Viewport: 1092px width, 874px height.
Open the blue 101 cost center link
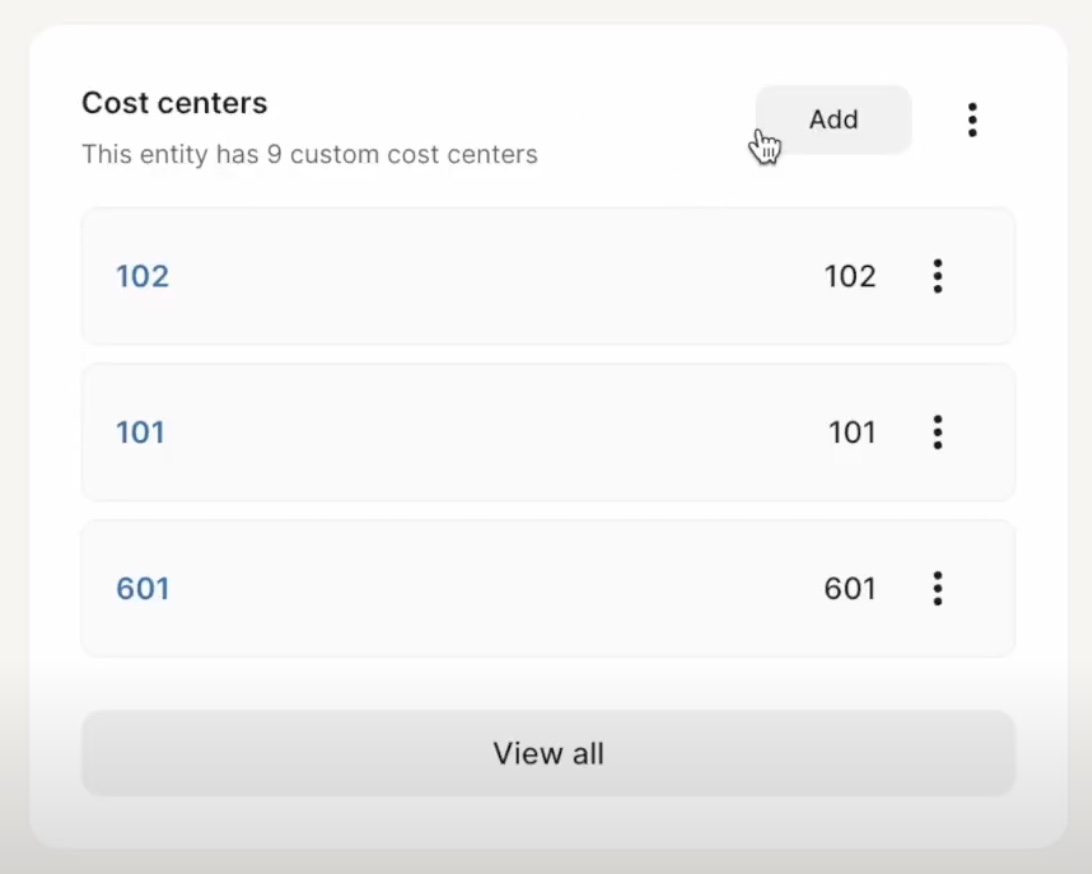(x=140, y=432)
